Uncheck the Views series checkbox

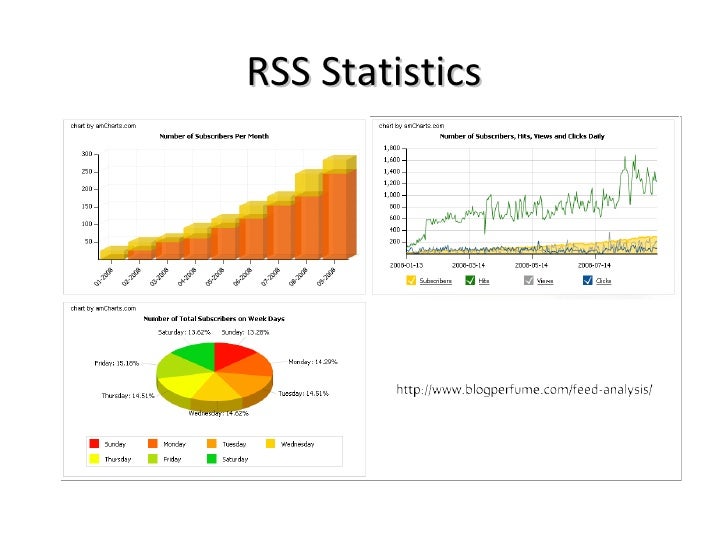tap(528, 280)
